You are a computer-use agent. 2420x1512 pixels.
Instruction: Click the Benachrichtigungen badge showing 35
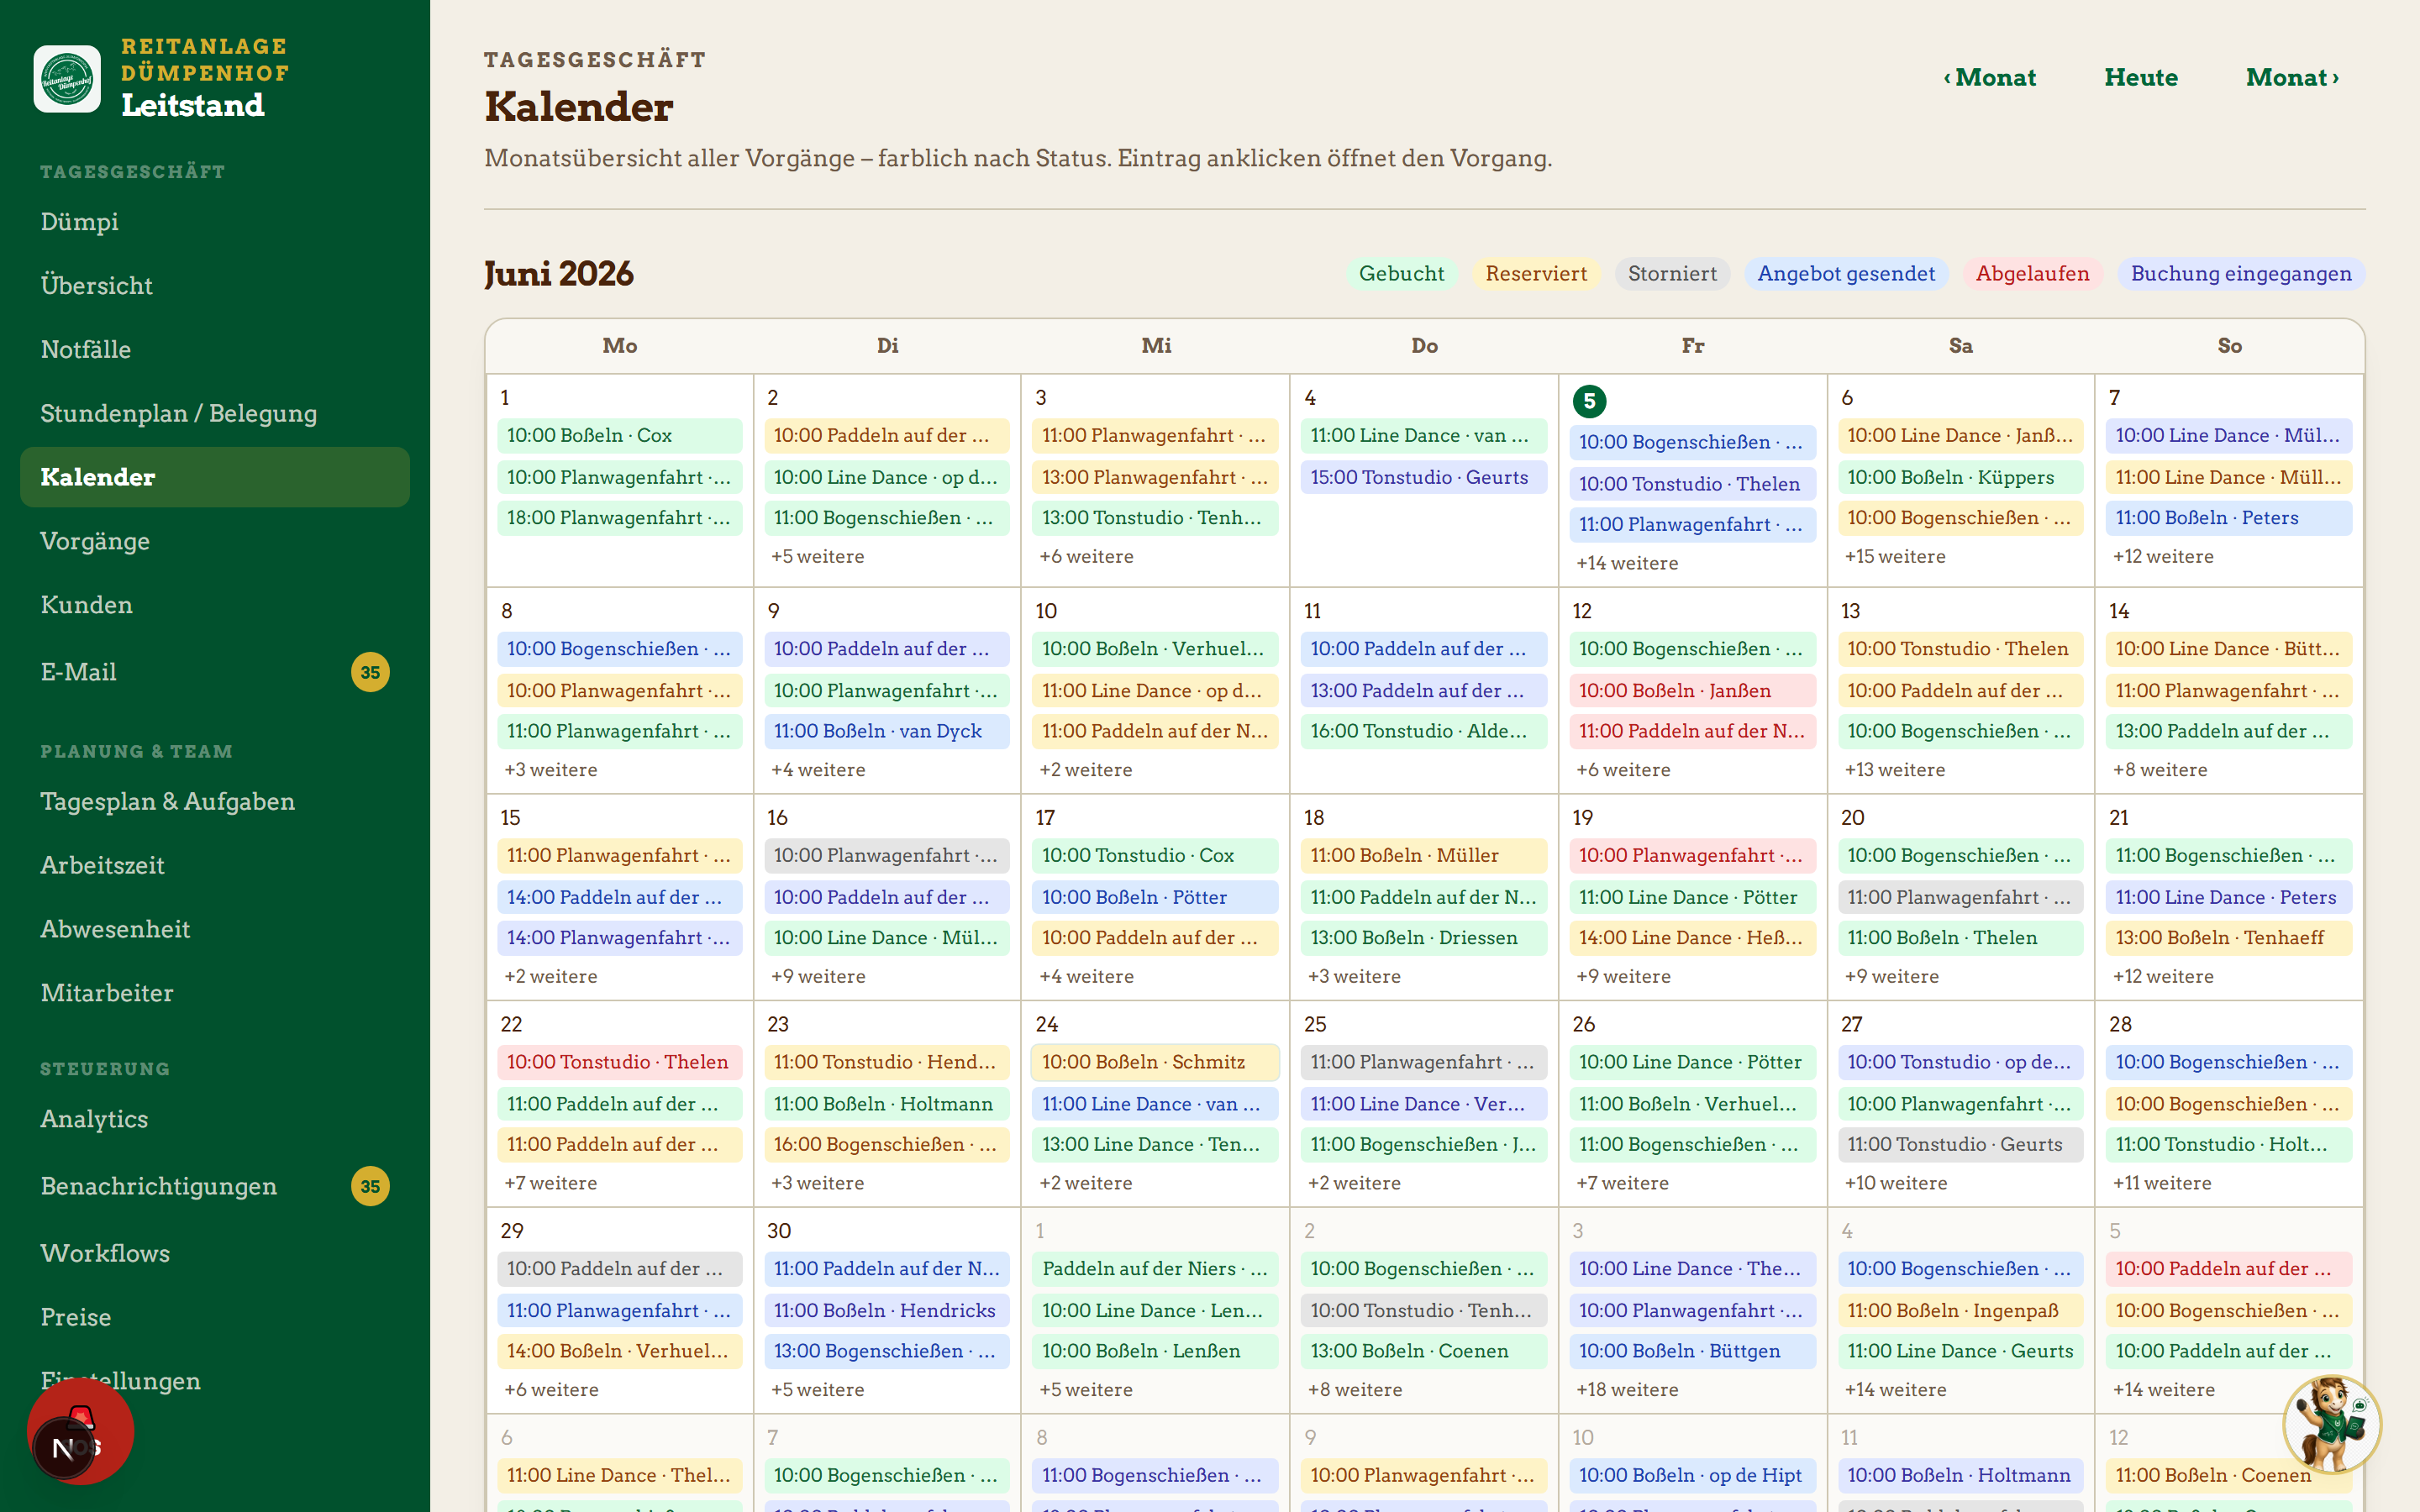click(370, 1186)
